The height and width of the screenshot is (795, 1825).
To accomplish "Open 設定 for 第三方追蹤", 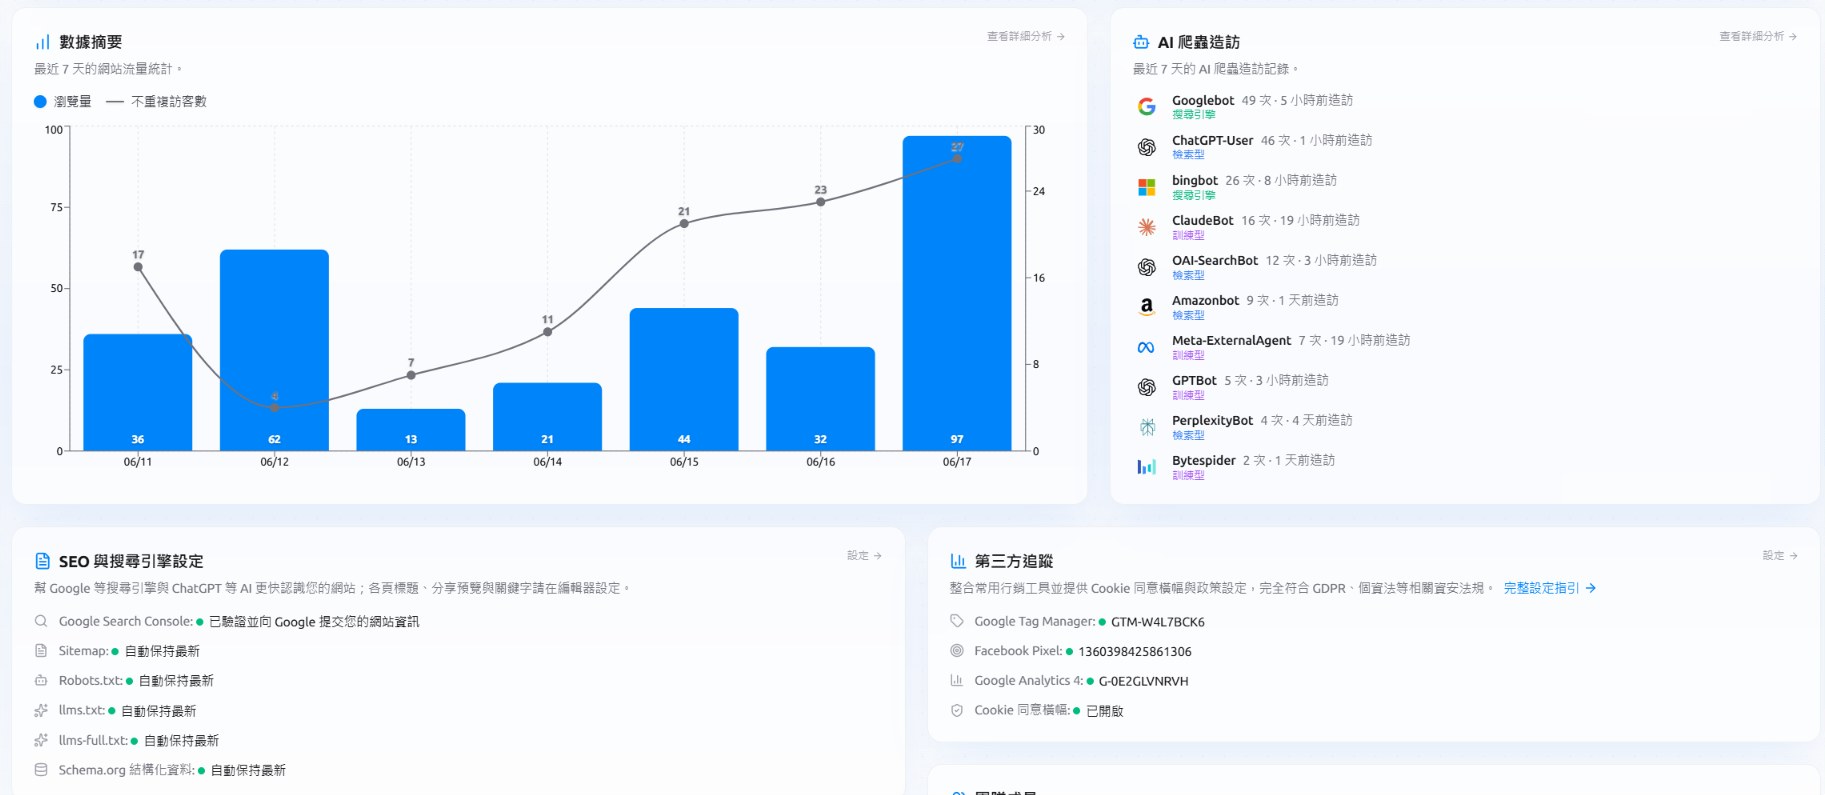I will click(x=1780, y=555).
